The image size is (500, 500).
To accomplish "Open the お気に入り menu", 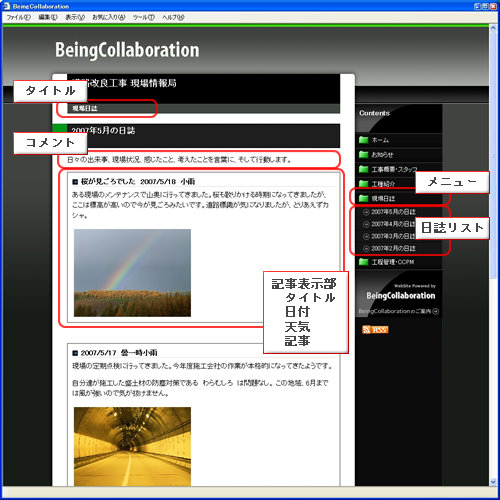I will (109, 17).
